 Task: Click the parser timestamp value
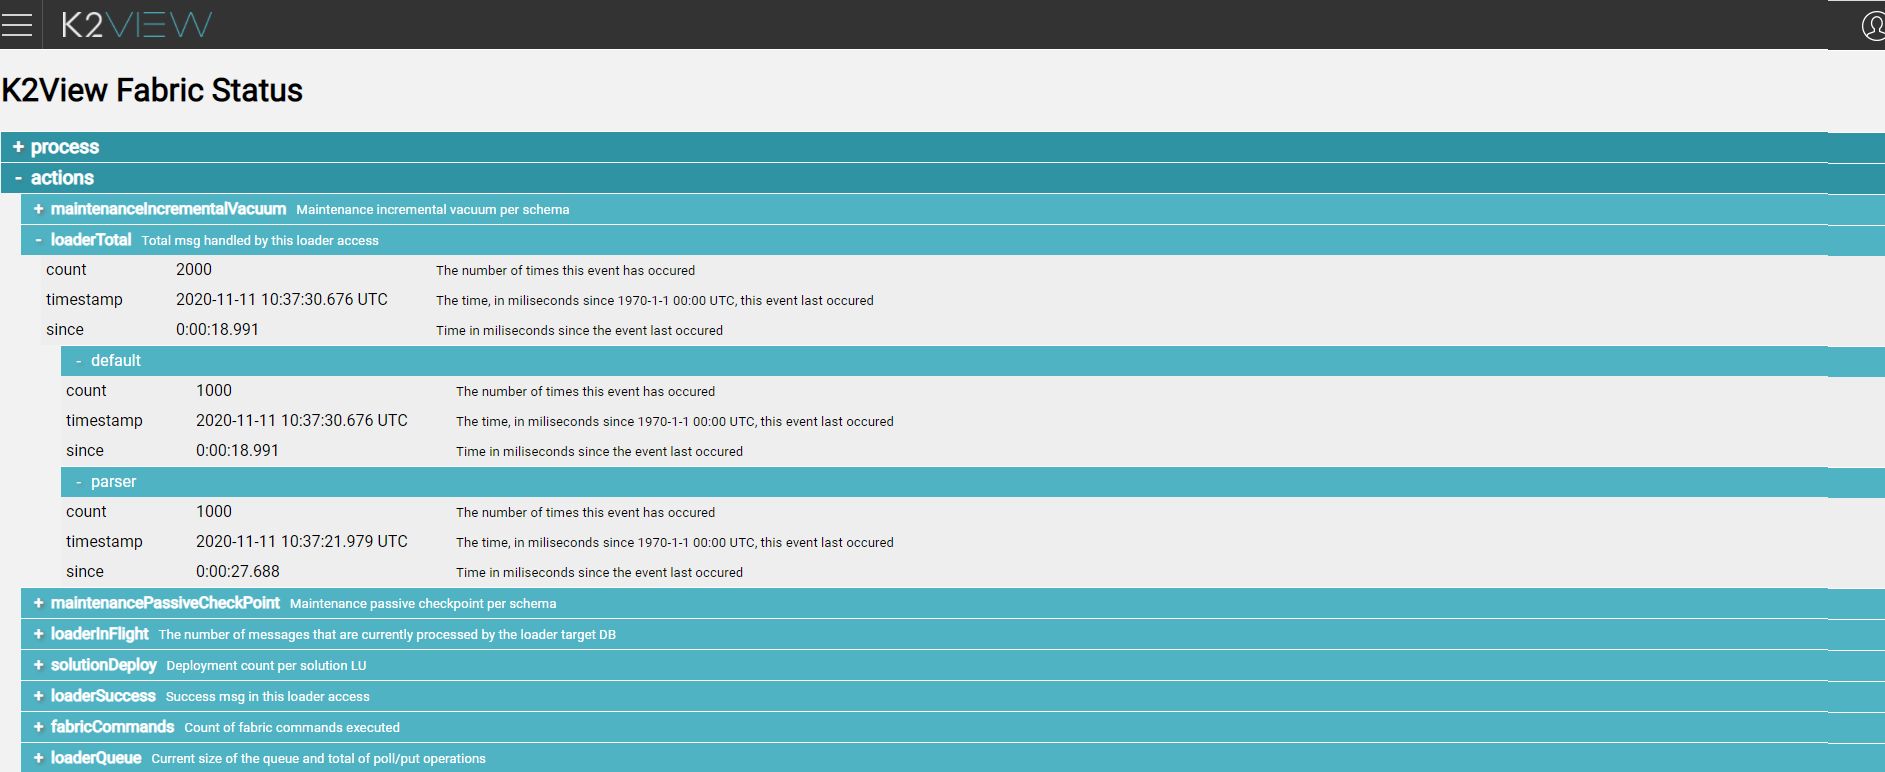click(301, 542)
